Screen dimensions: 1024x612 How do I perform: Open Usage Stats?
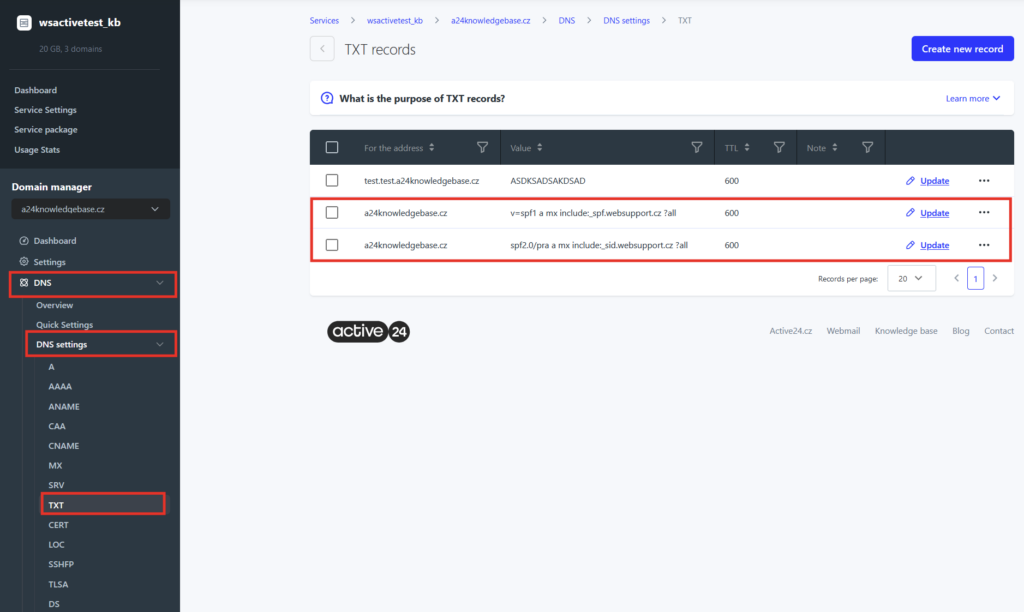(x=37, y=150)
